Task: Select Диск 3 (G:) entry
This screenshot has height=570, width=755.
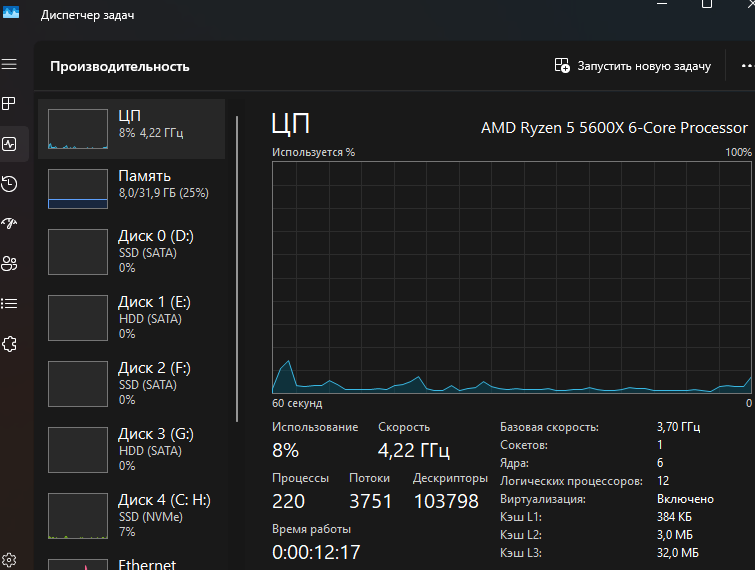Action: pos(131,450)
